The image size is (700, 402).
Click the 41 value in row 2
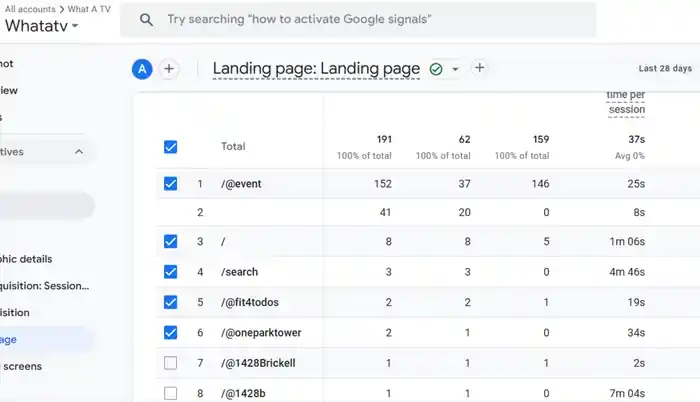[x=385, y=212]
